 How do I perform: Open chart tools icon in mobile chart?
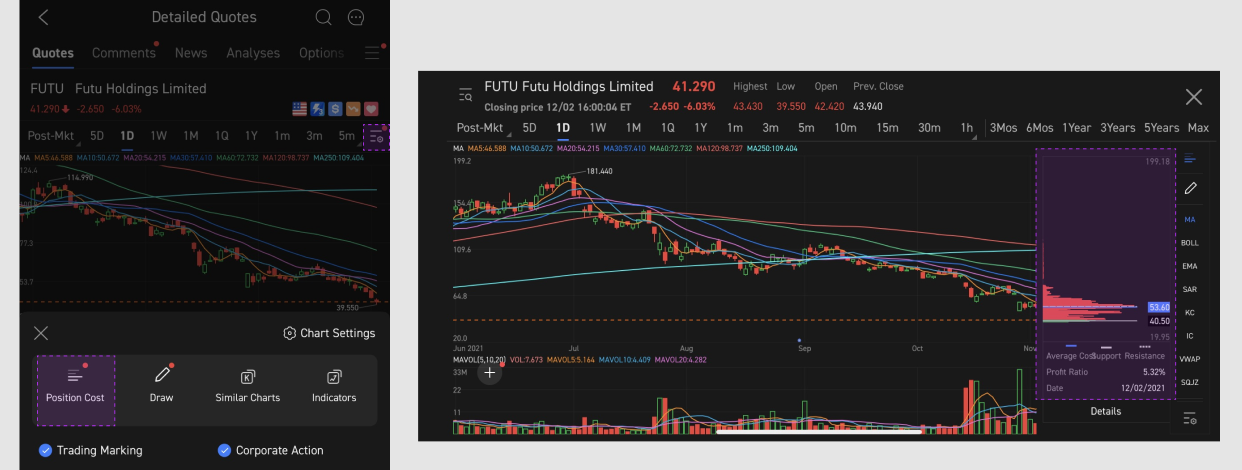point(376,137)
